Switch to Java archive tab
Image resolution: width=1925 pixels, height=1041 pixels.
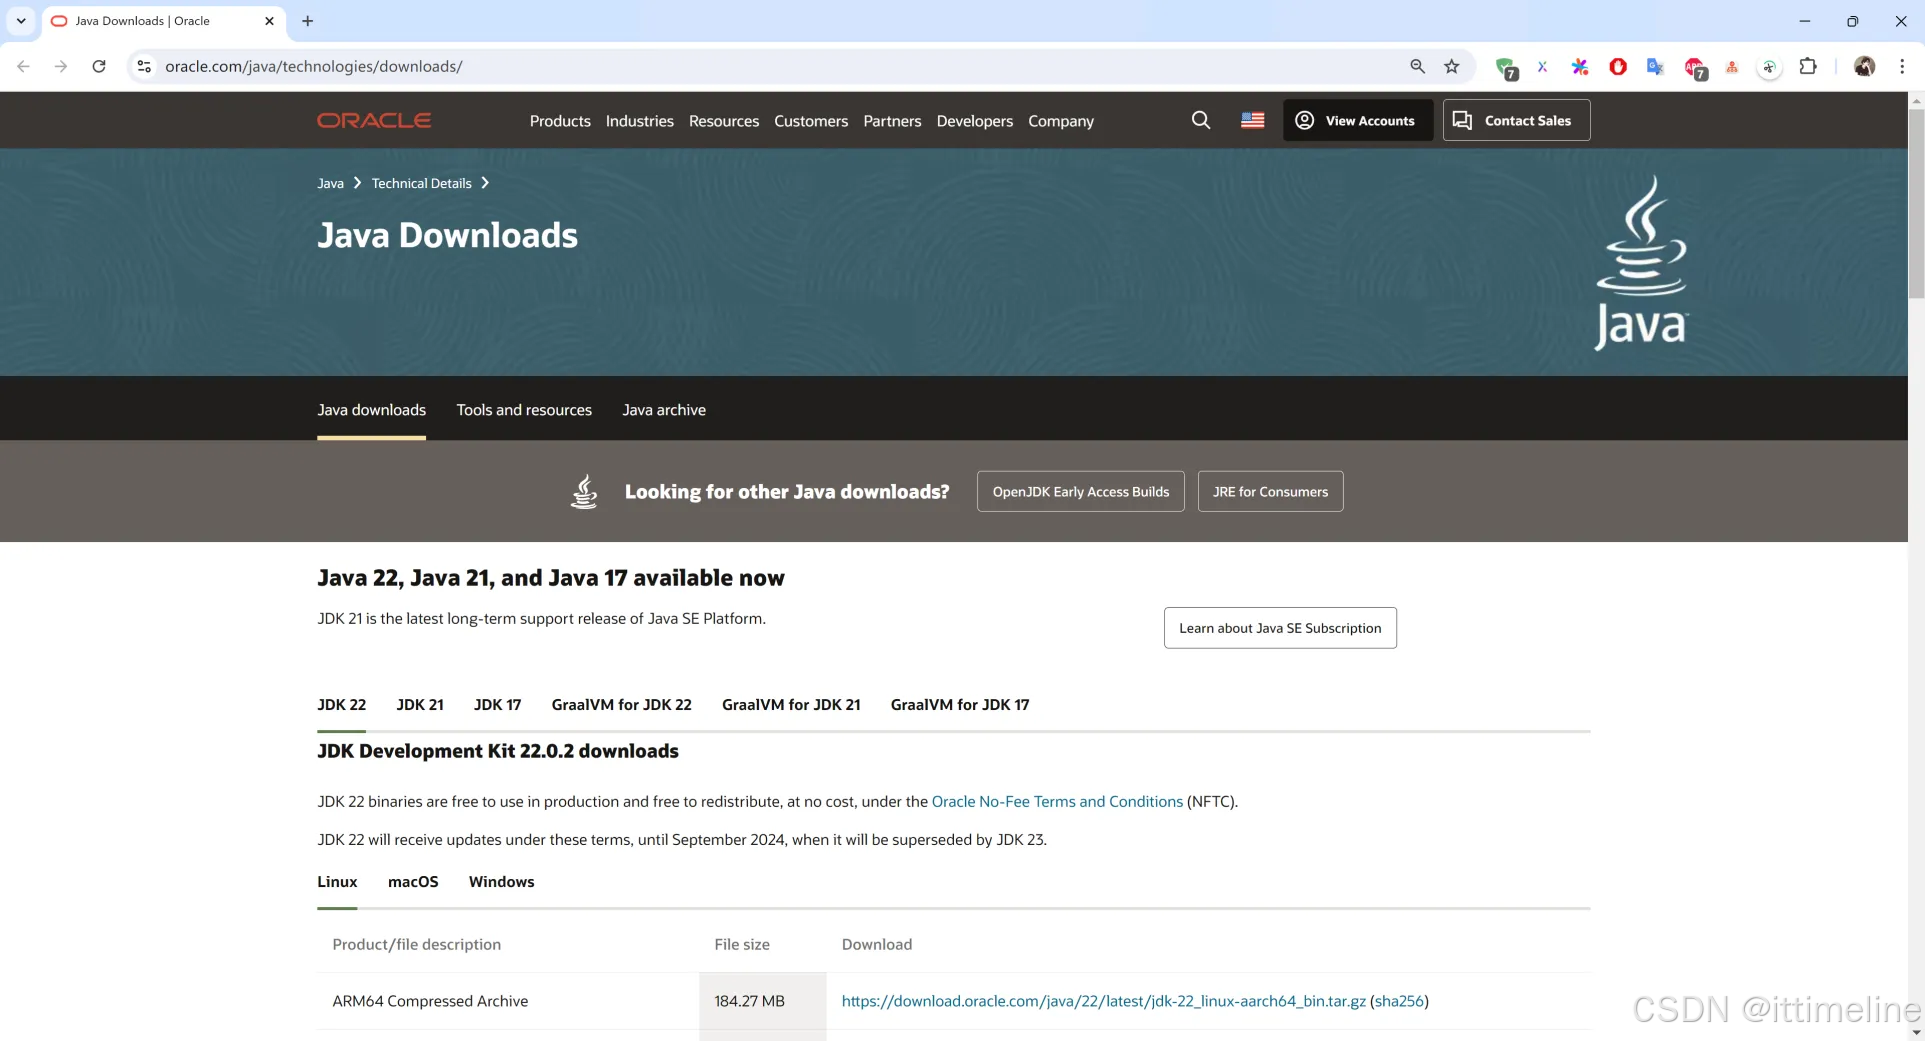(x=664, y=410)
